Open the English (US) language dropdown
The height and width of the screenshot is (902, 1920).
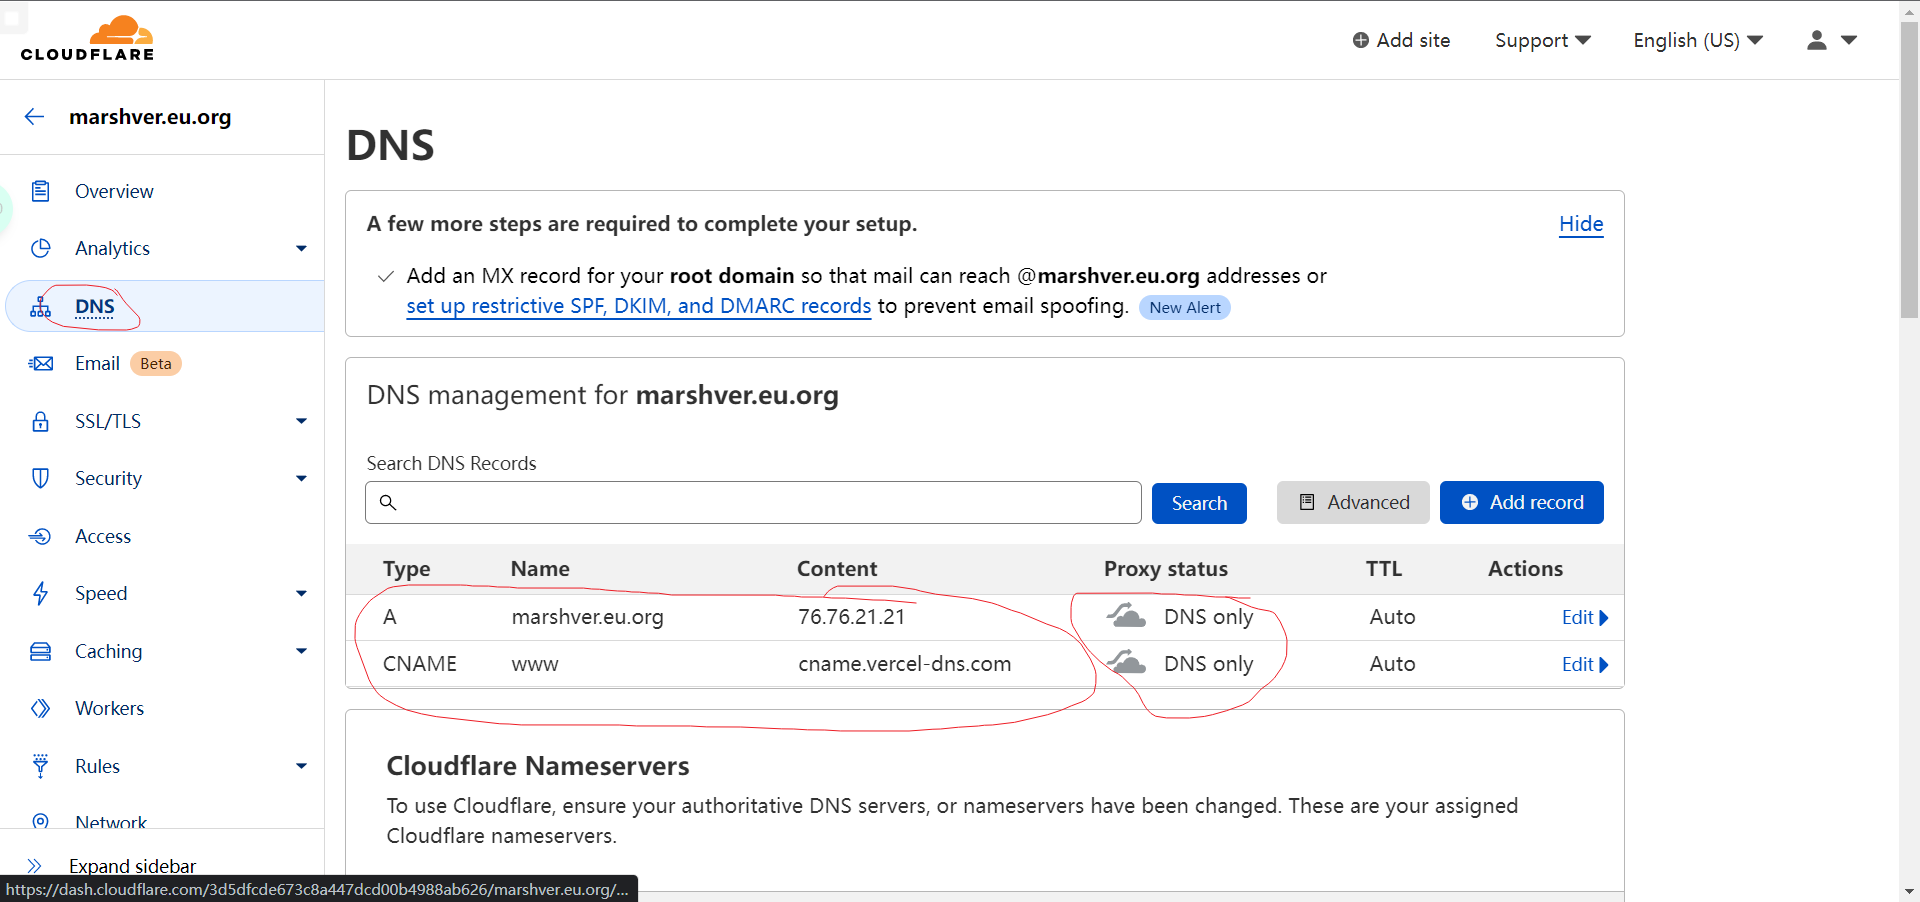point(1697,40)
